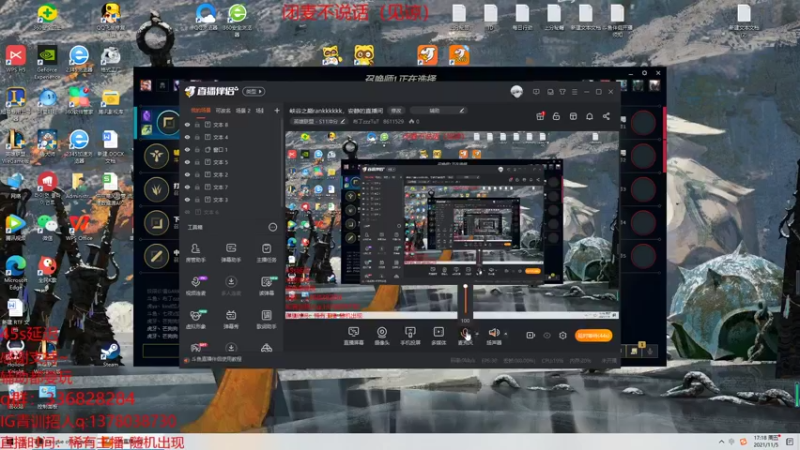The width and height of the screenshot is (800, 450).
Task: Launch the 视频连麦 tool
Action: [195, 286]
